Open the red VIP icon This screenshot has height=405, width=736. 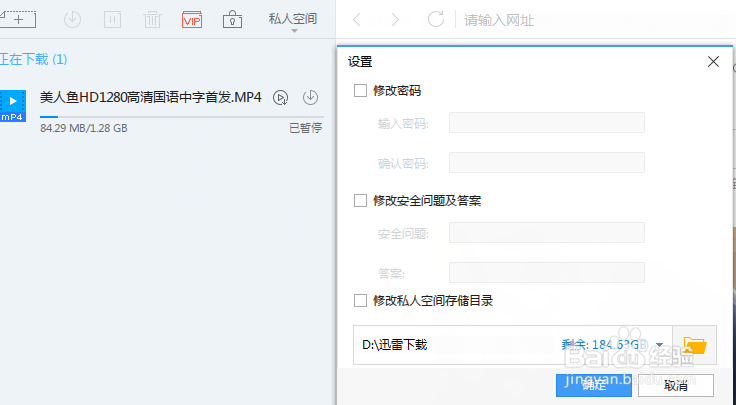[192, 20]
